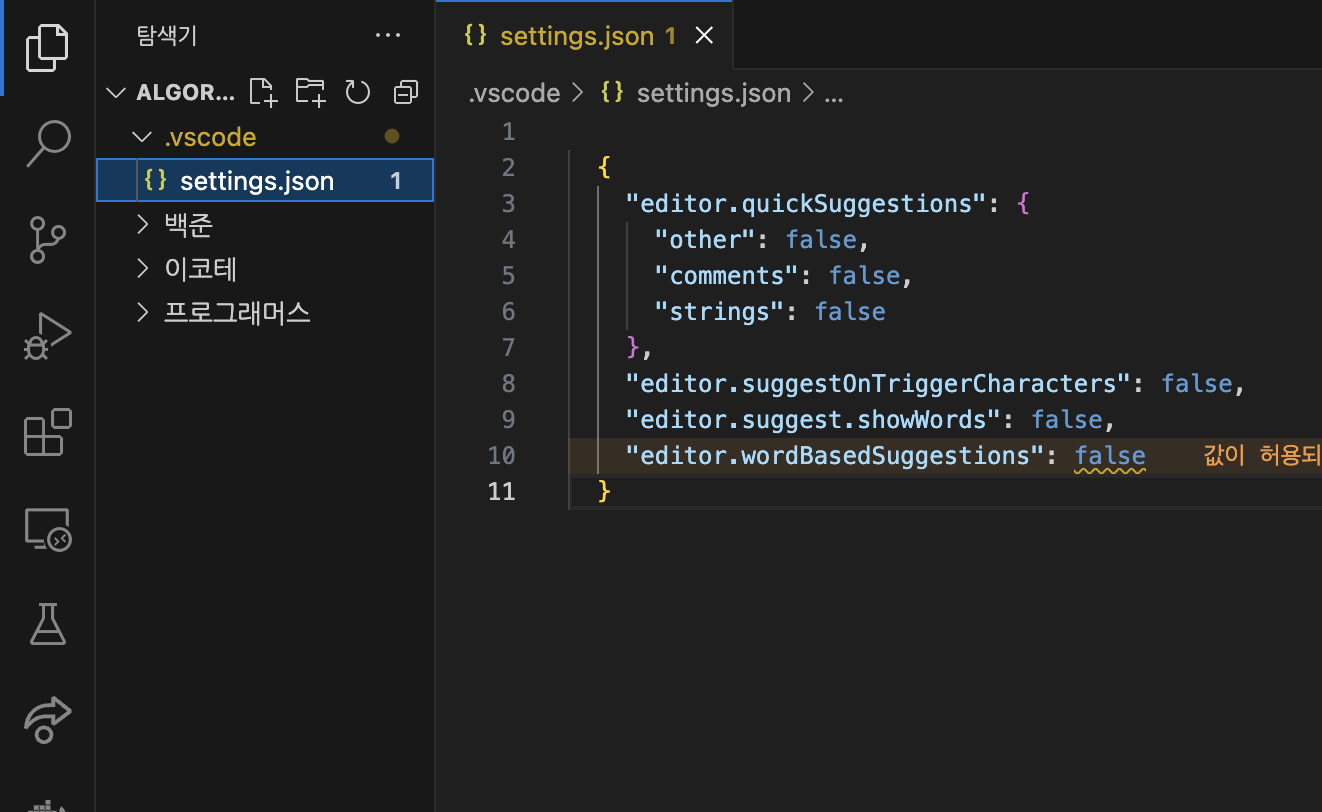Click the 탐색기 panel title
The height and width of the screenshot is (812, 1322).
click(167, 37)
